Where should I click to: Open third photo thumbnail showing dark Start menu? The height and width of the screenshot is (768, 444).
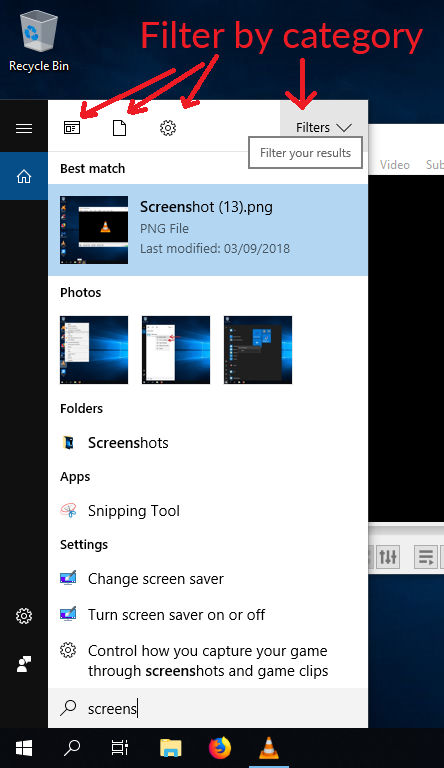click(258, 350)
